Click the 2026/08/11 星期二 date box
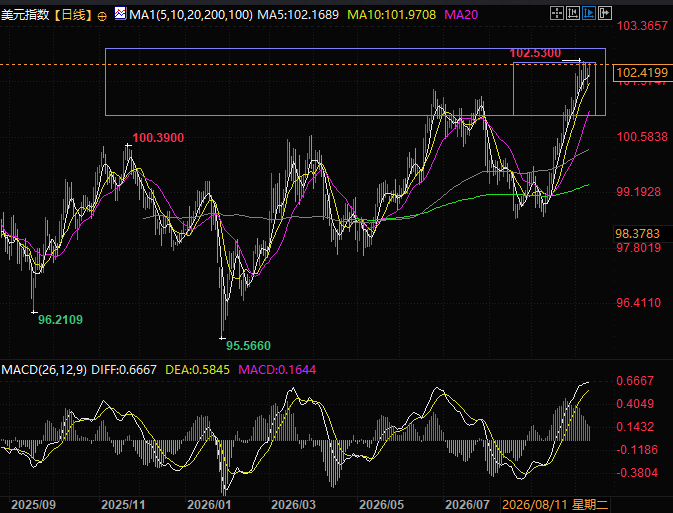 tap(555, 505)
